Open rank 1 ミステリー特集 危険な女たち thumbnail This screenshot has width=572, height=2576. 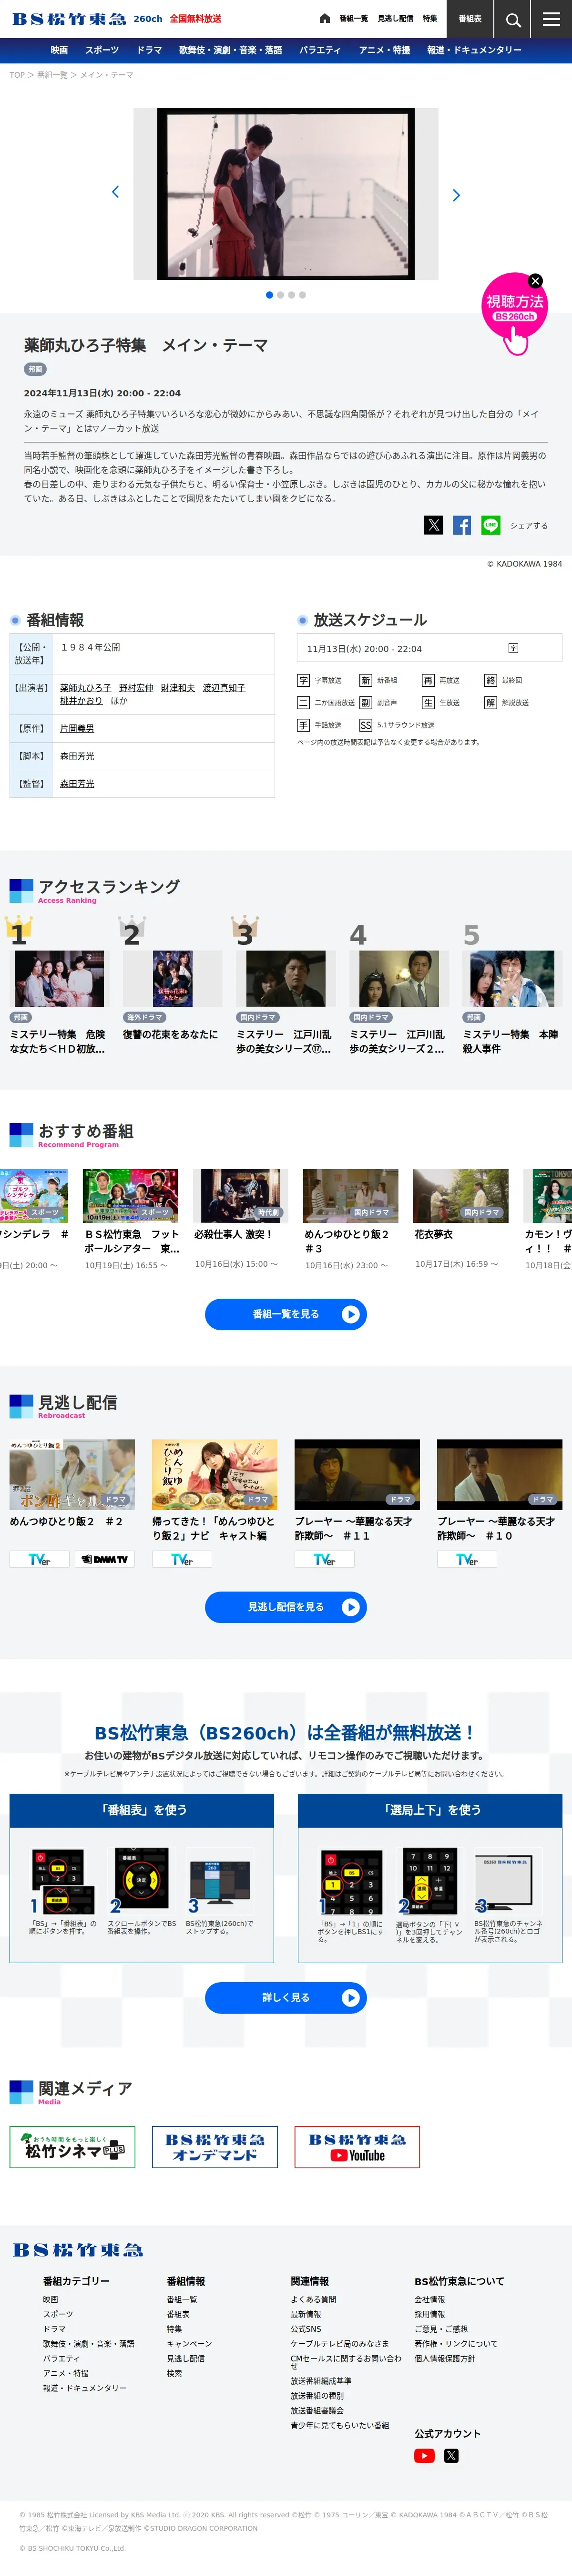[x=59, y=978]
